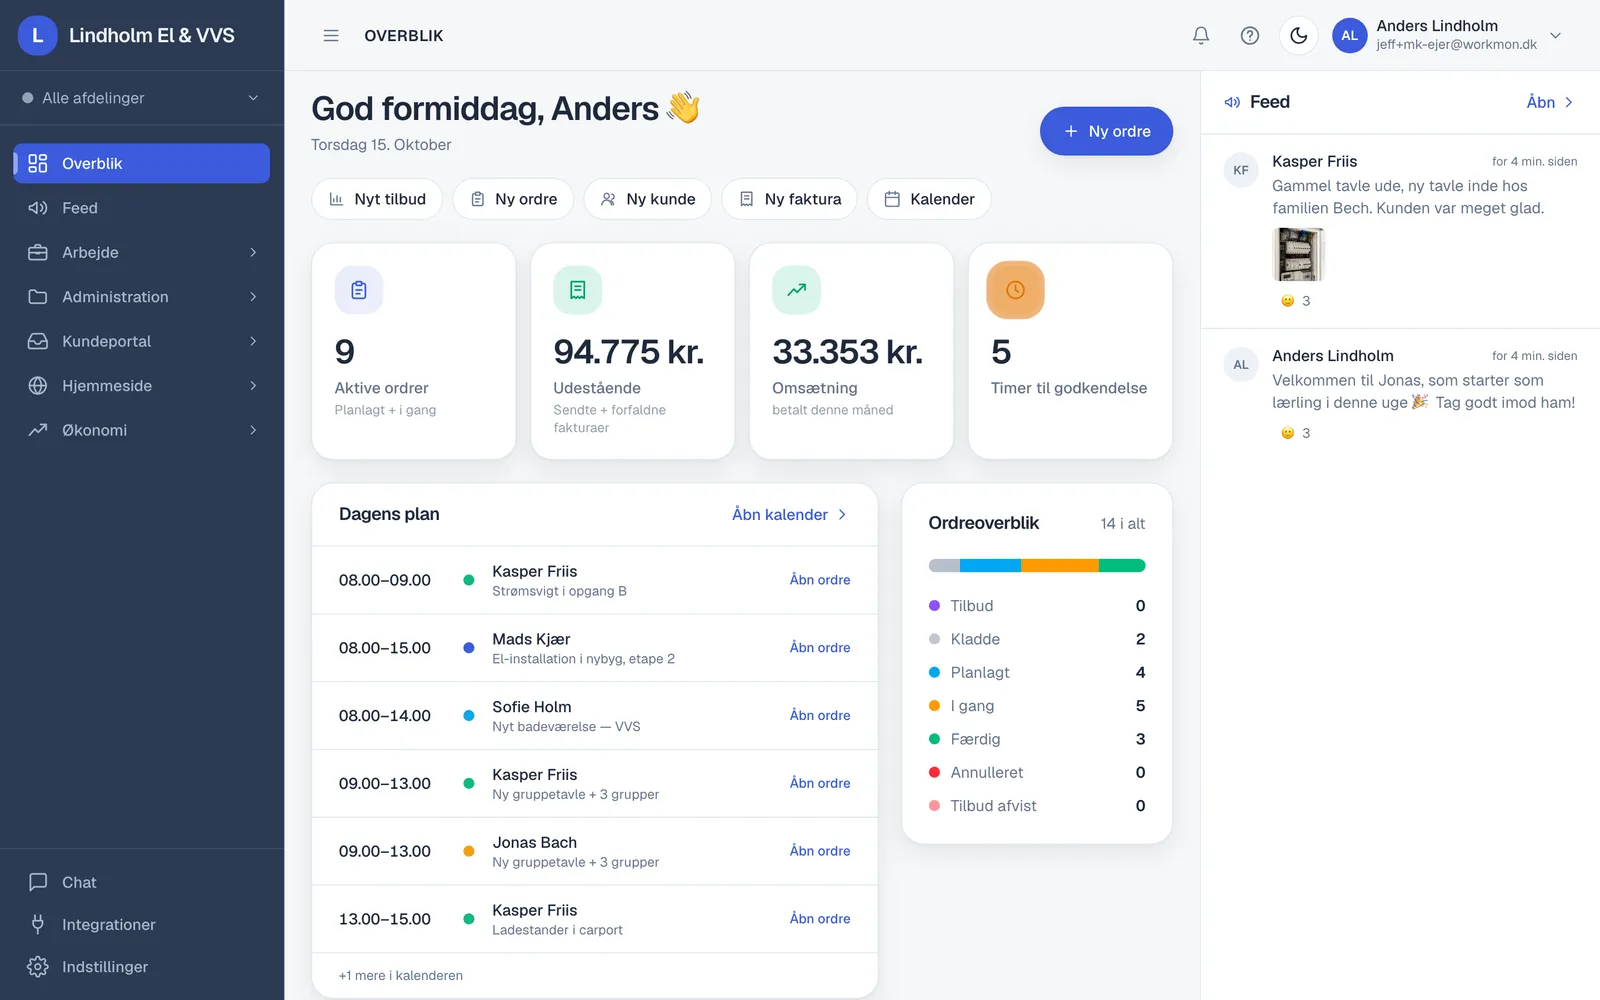This screenshot has height=1000, width=1600.
Task: Open Åbn kalender link in Dagens plan
Action: point(790,514)
